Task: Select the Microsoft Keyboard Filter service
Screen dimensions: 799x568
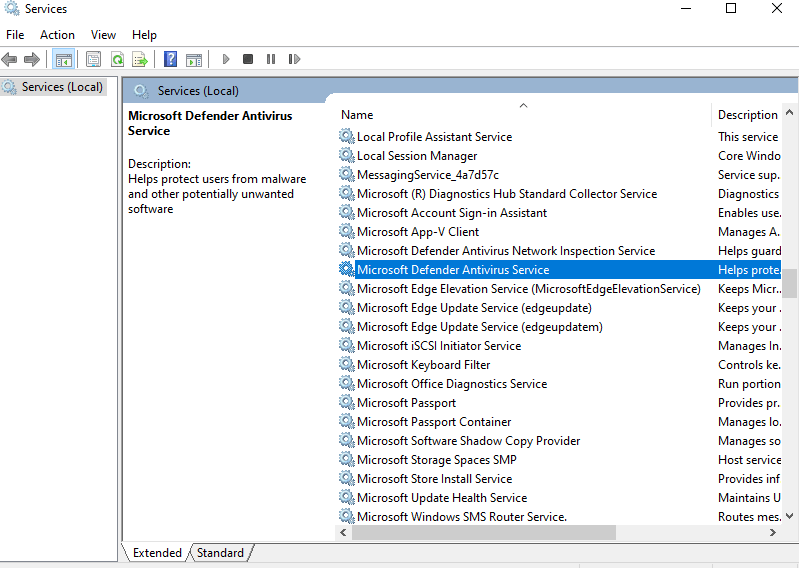Action: click(x=423, y=365)
